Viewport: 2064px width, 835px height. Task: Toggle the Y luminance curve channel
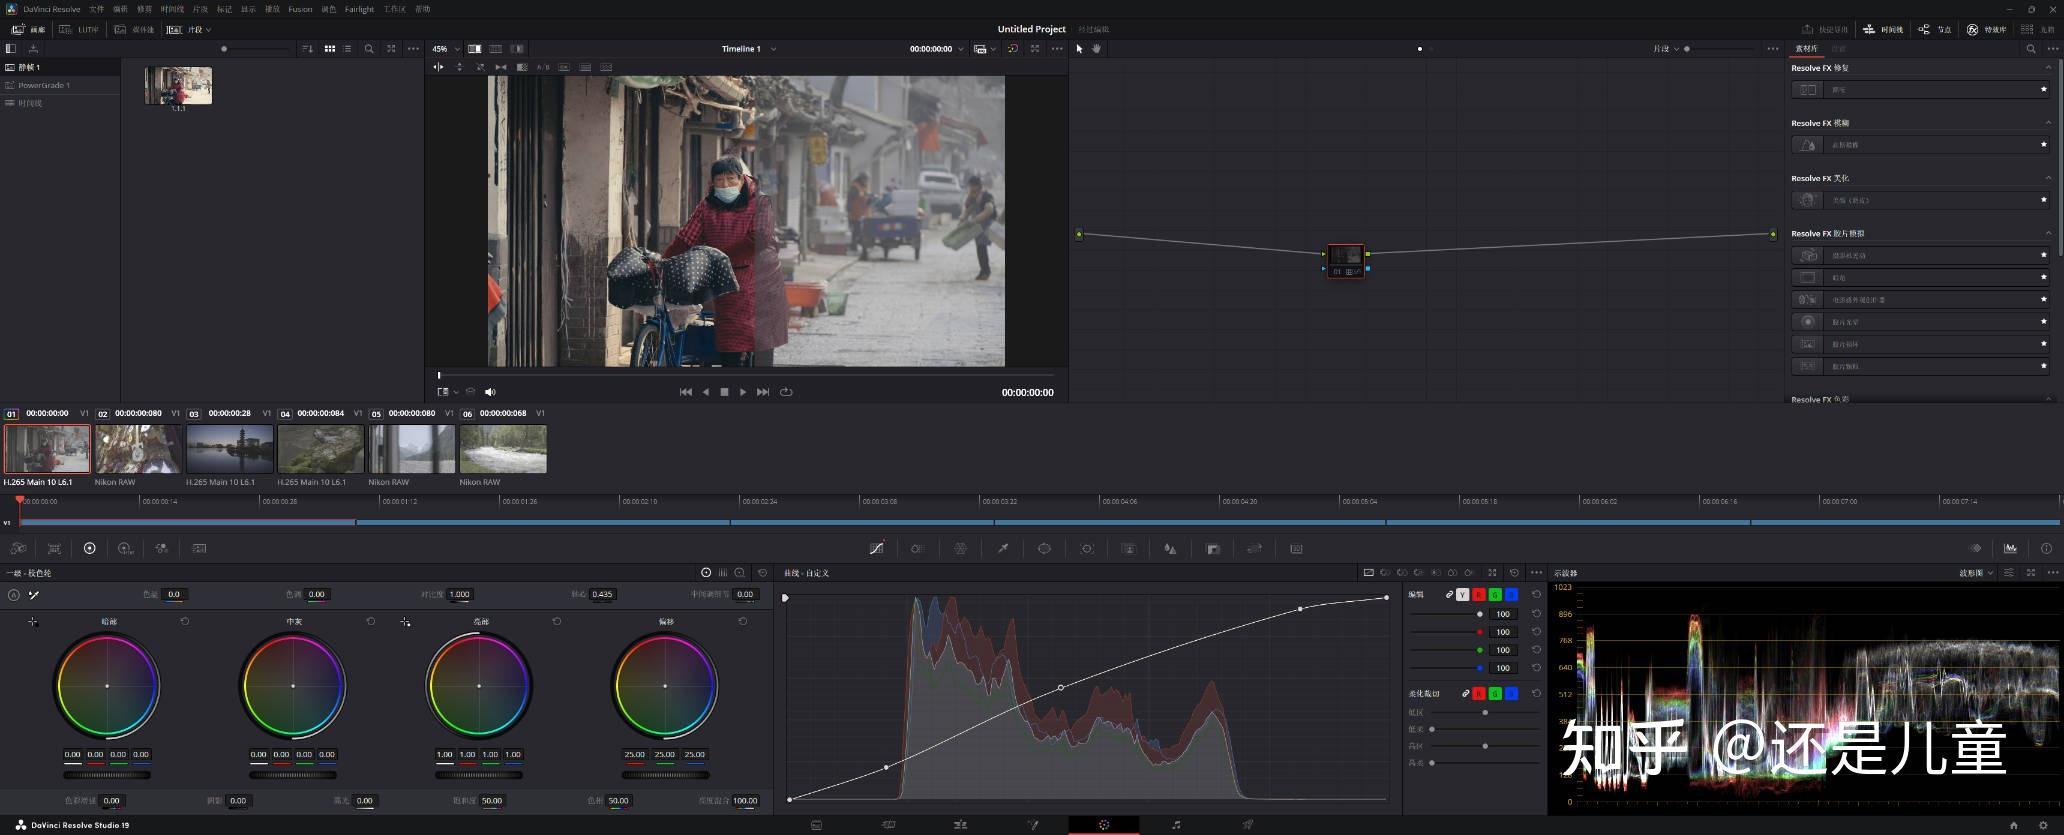[1463, 595]
